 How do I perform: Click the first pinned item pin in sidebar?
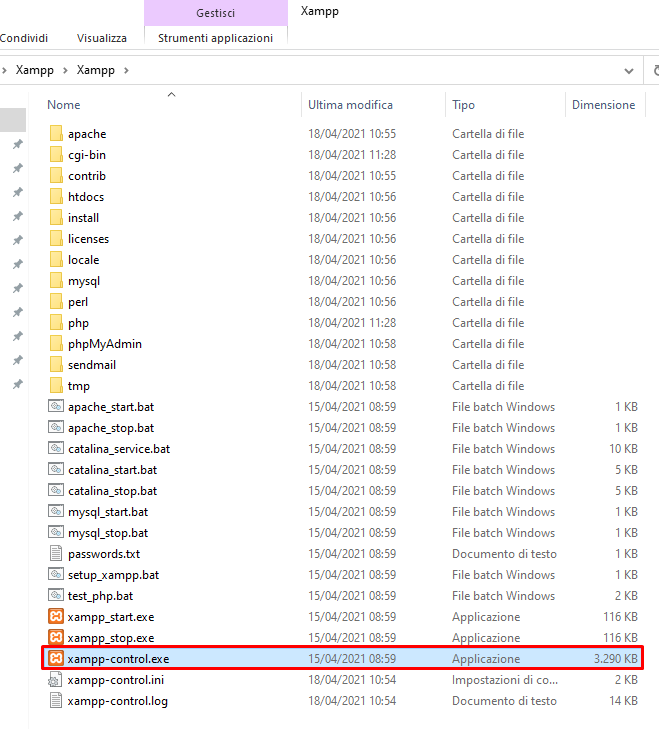(x=17, y=144)
